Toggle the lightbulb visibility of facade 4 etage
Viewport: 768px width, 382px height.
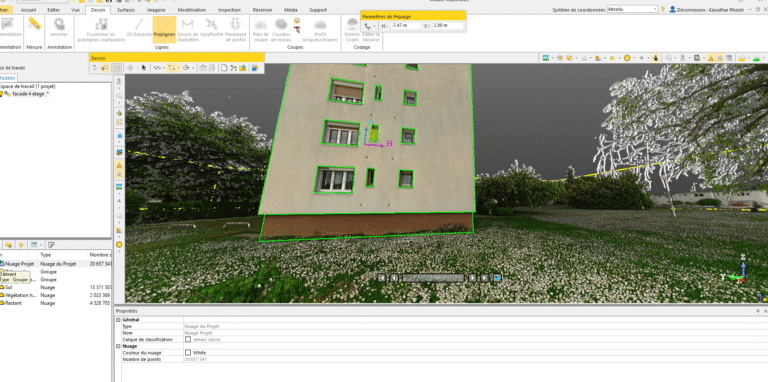tap(1, 94)
